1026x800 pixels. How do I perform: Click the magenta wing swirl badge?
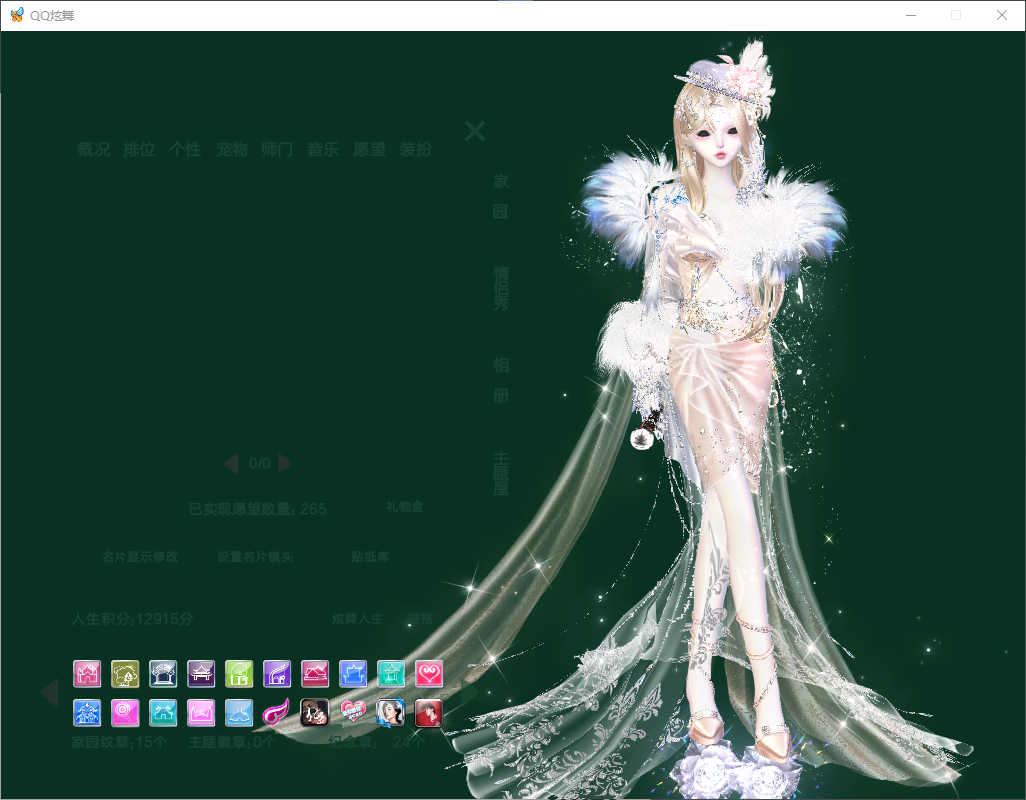(276, 713)
